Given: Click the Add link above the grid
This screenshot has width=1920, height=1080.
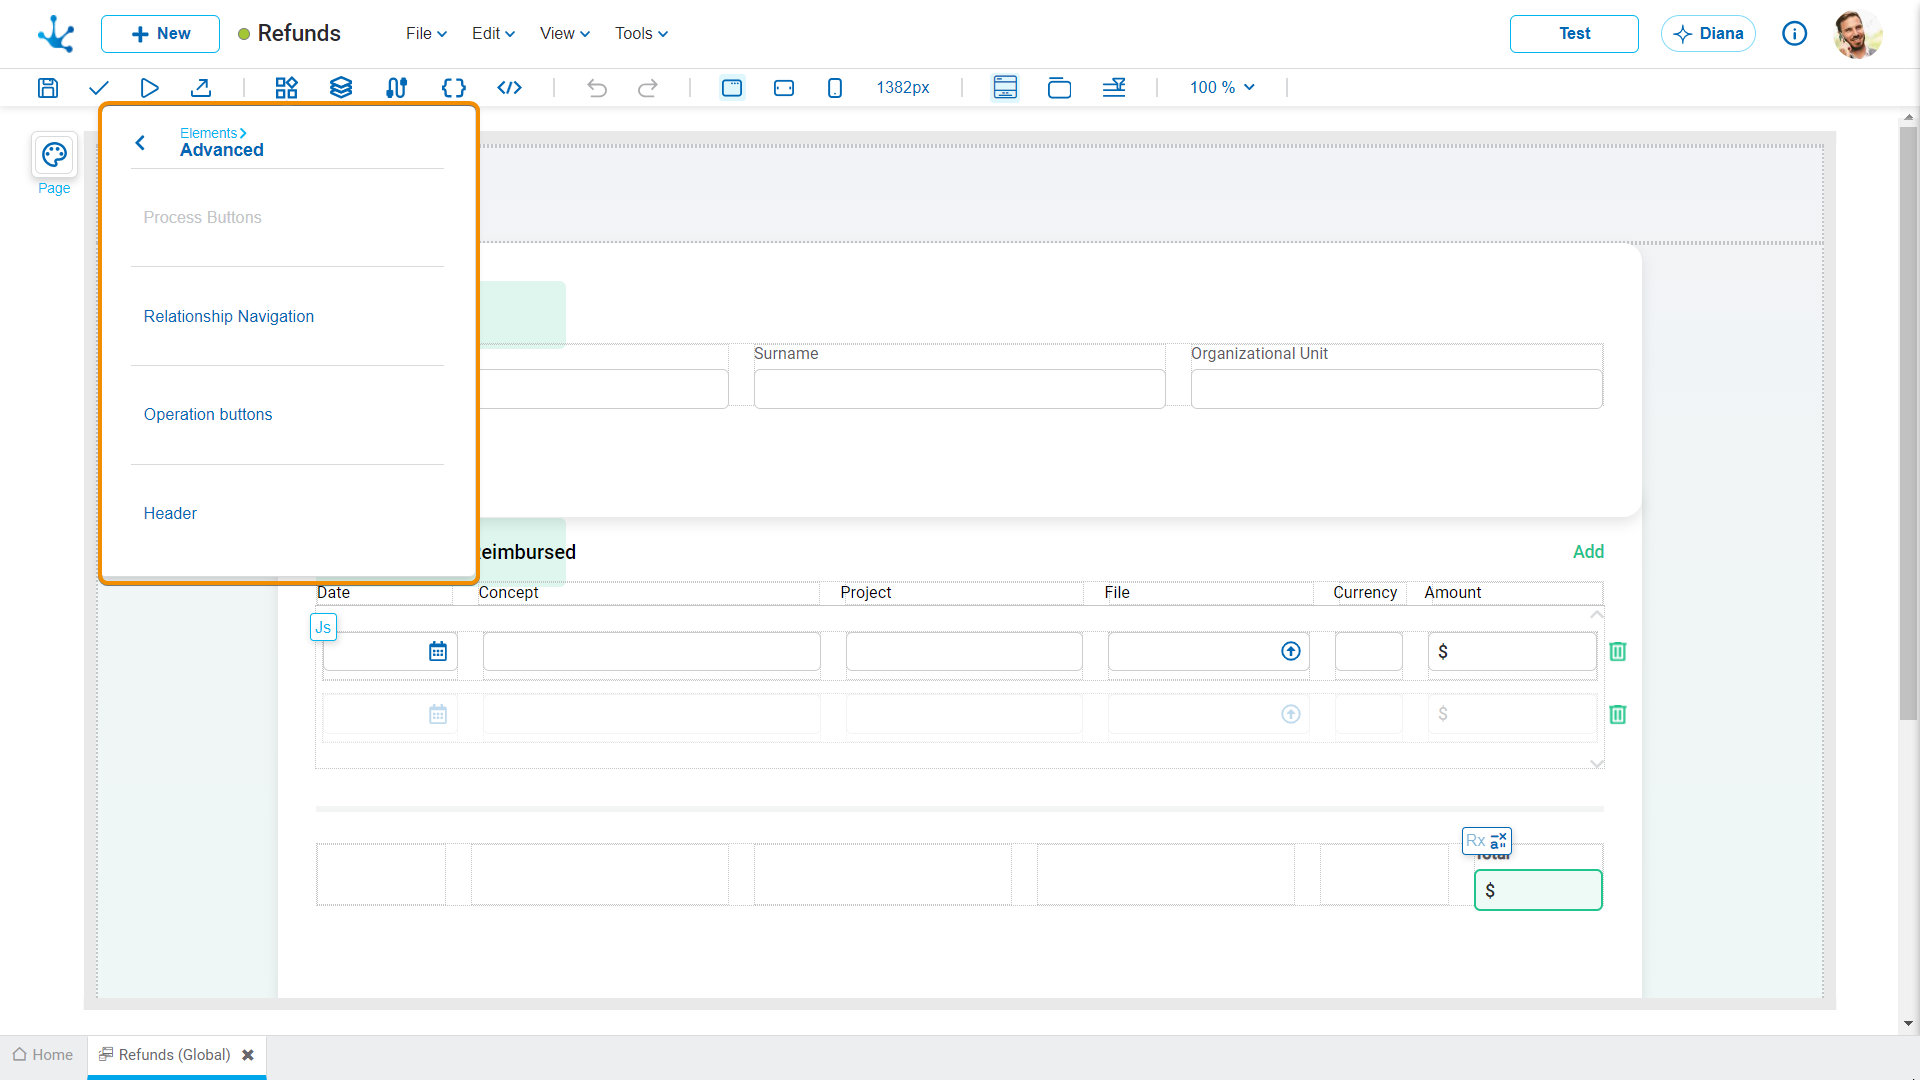Looking at the screenshot, I should coord(1588,552).
